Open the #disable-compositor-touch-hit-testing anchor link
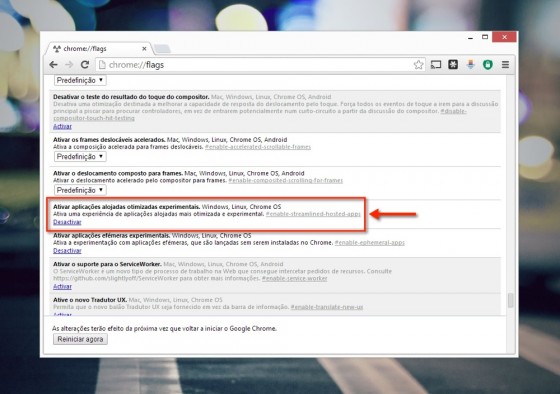Screen dimensions: 560x394 point(94,118)
